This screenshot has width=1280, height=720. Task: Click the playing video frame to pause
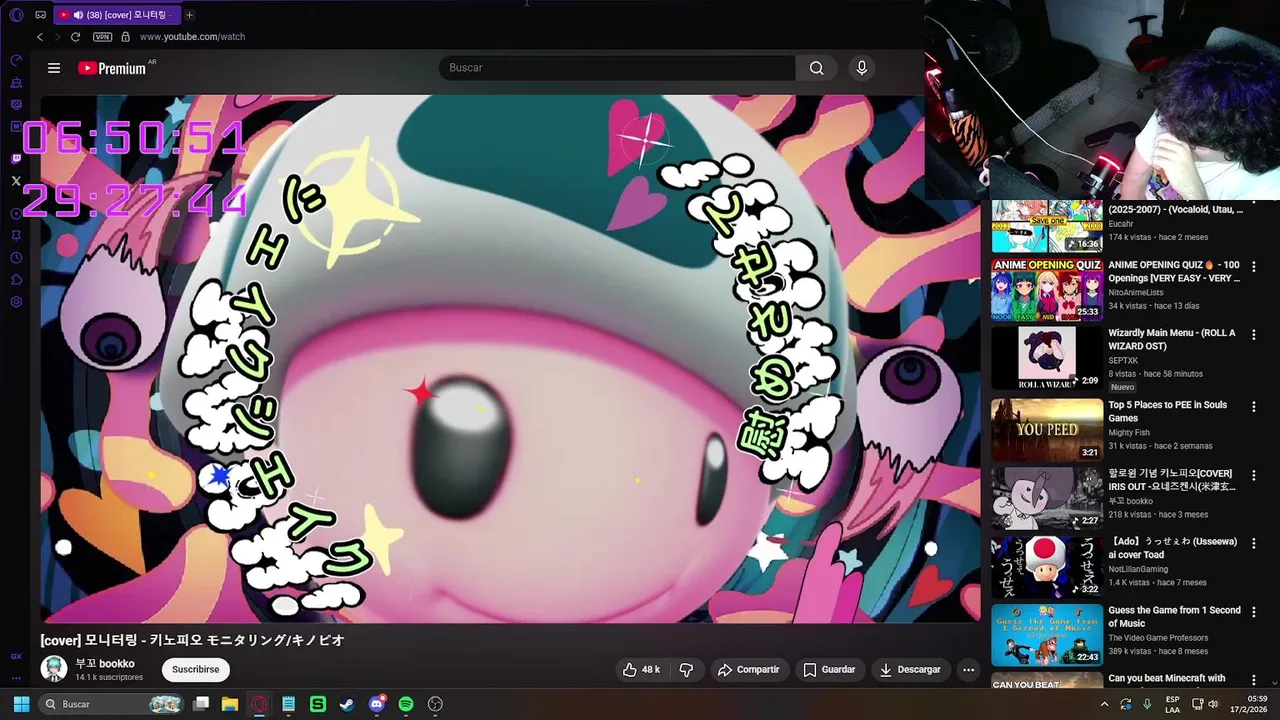pyautogui.click(x=510, y=358)
